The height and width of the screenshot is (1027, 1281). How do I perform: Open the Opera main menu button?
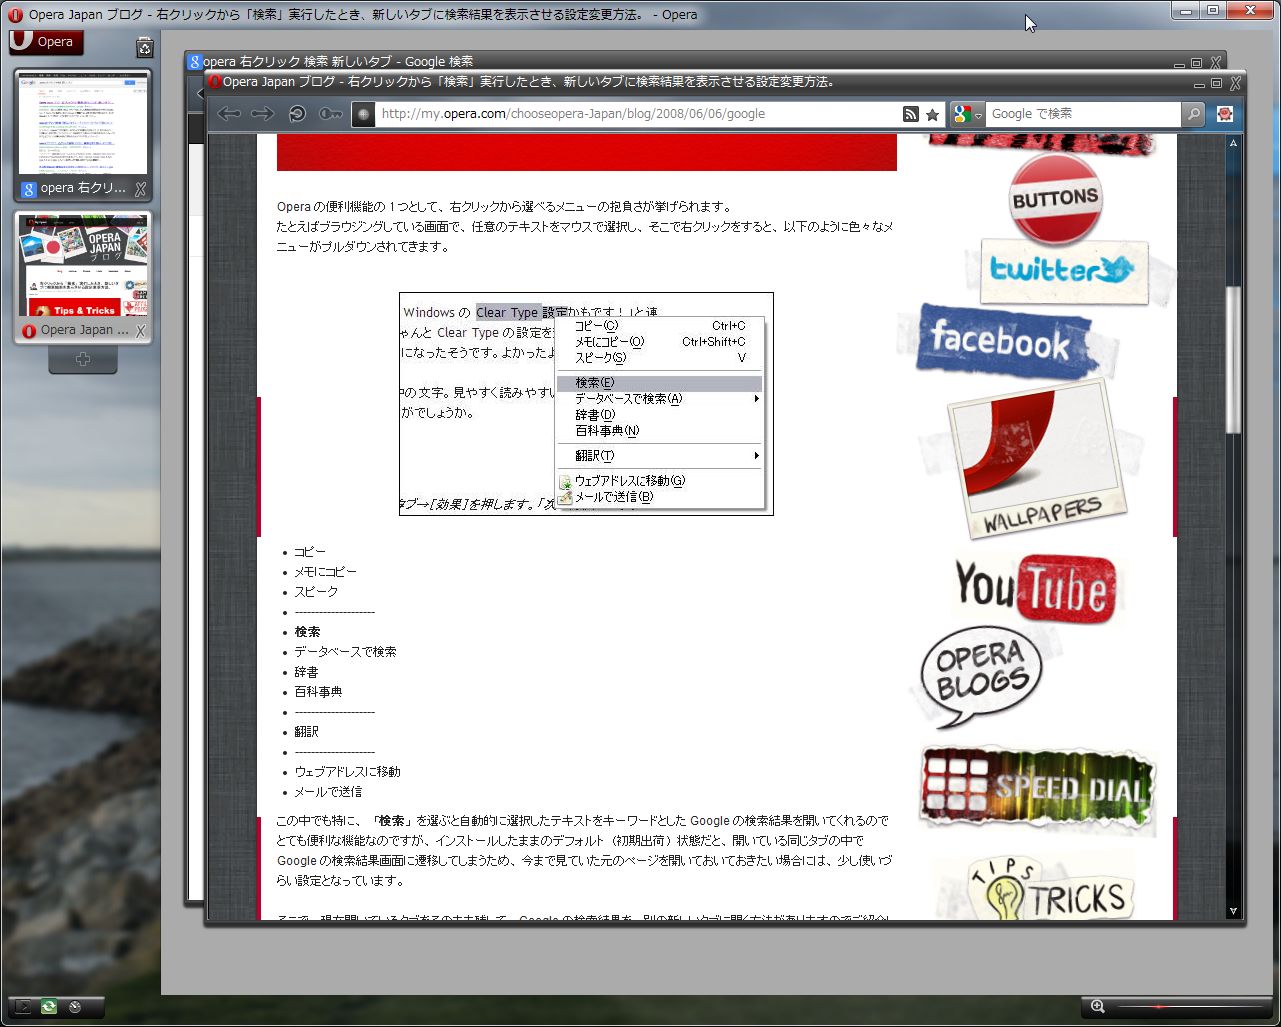pos(46,42)
